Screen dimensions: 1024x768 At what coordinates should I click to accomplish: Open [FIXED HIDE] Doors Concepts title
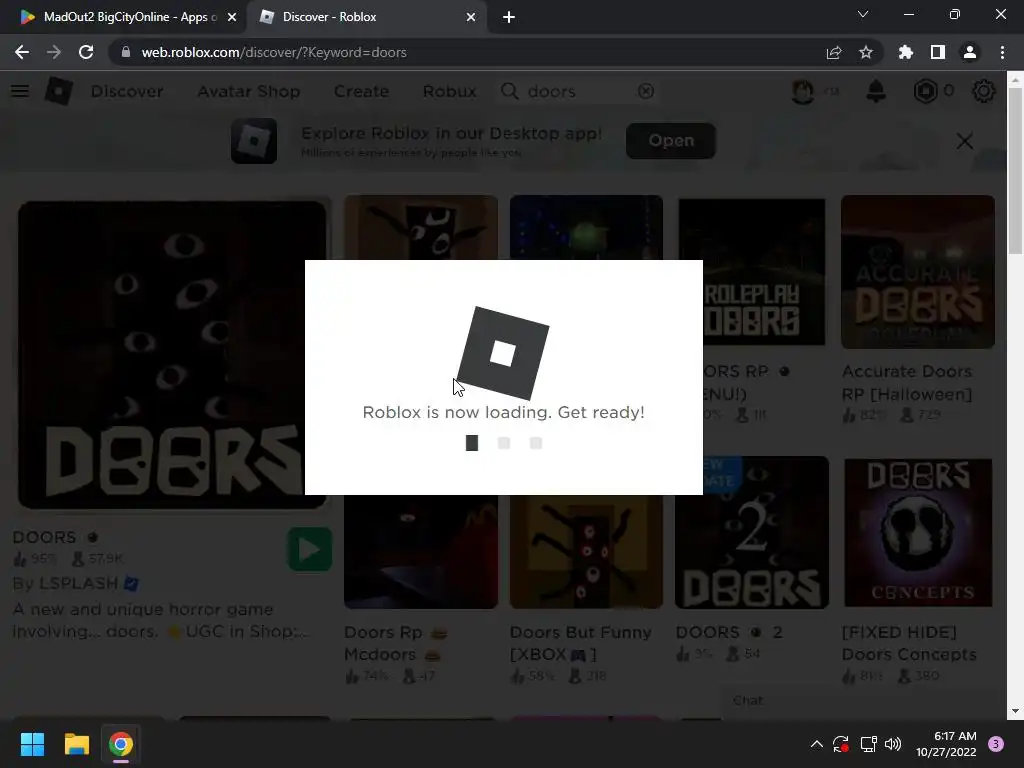pos(909,643)
